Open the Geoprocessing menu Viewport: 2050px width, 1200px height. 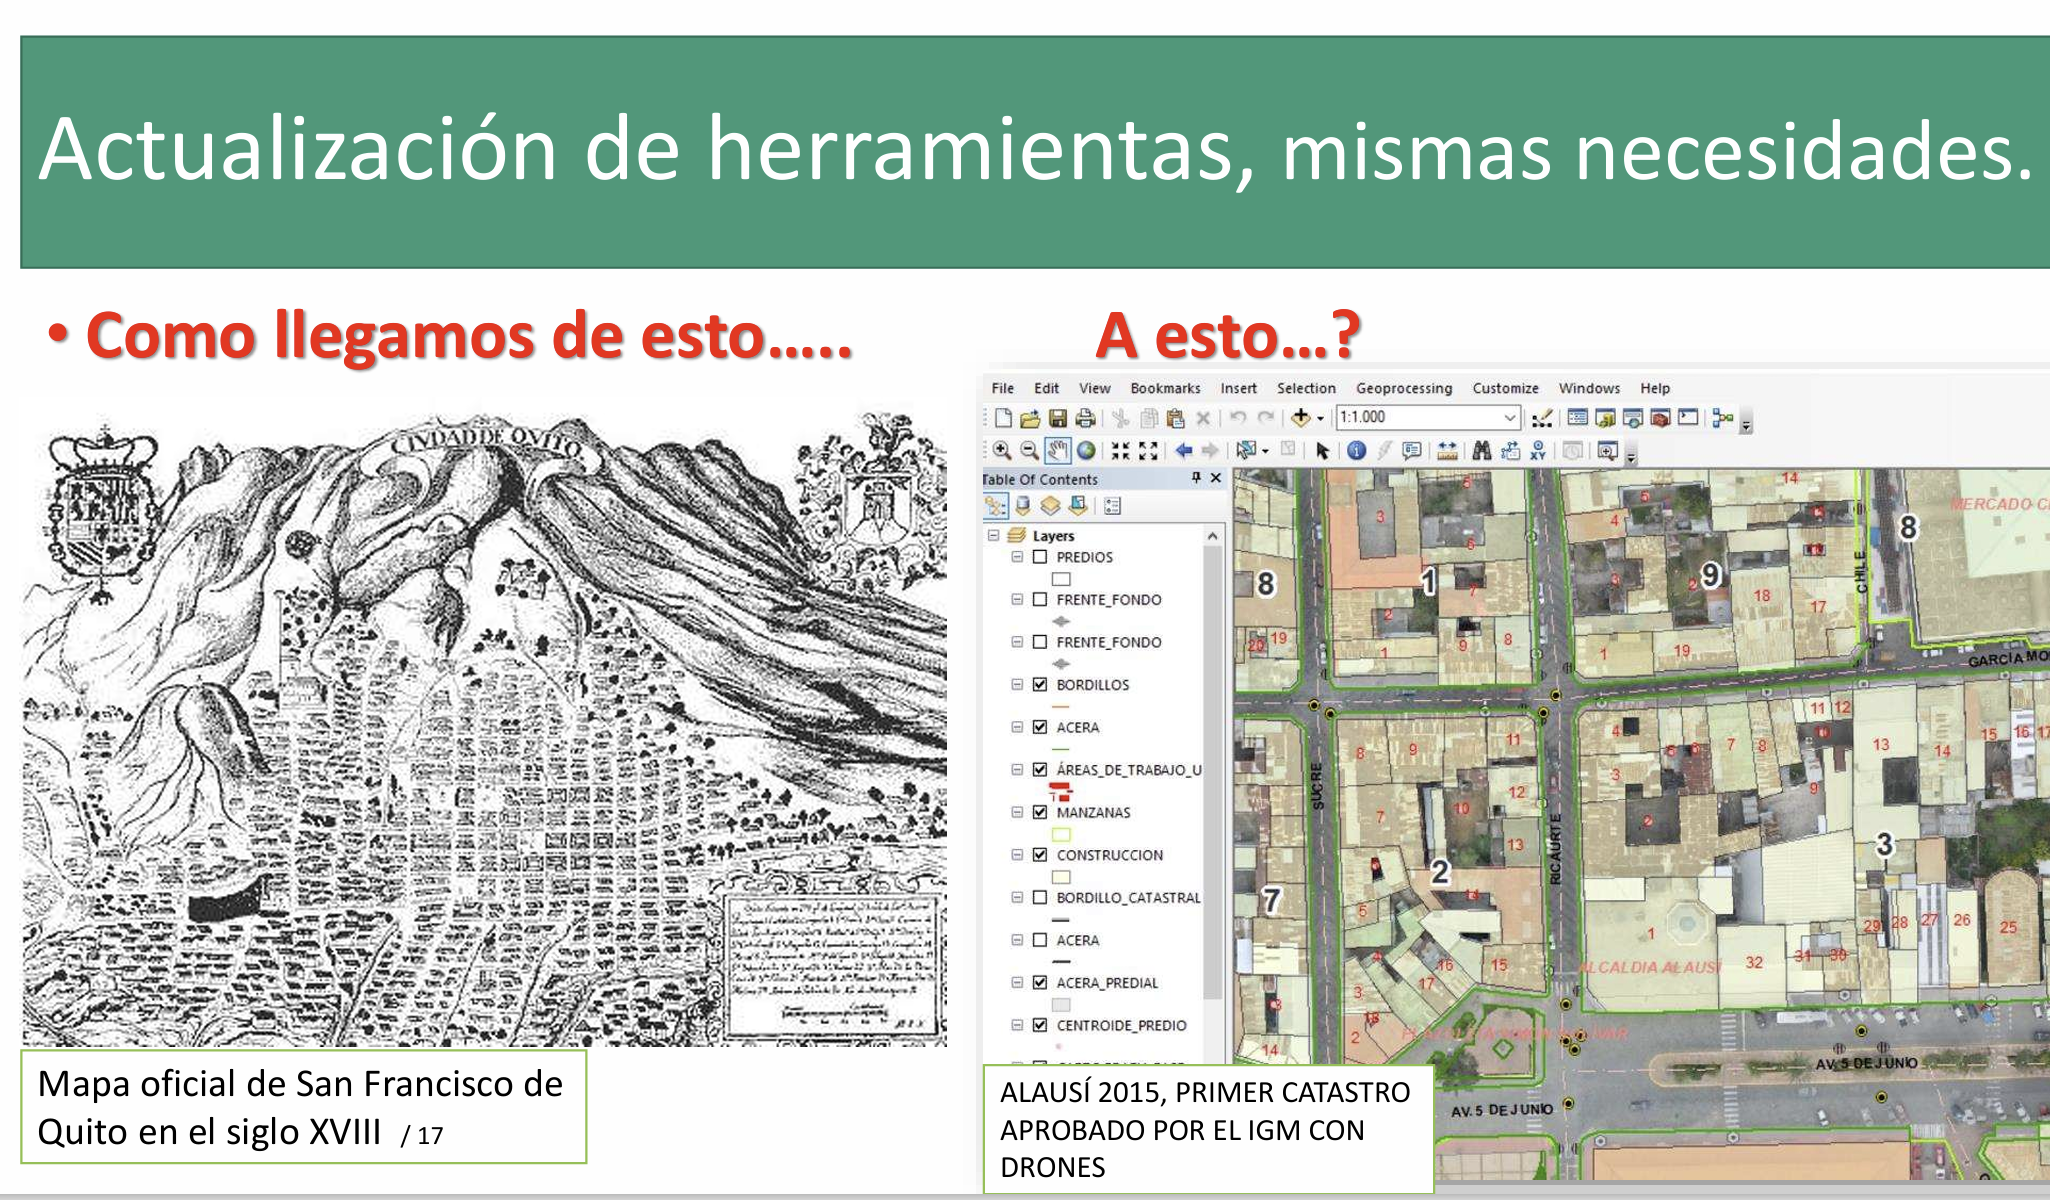(1404, 388)
